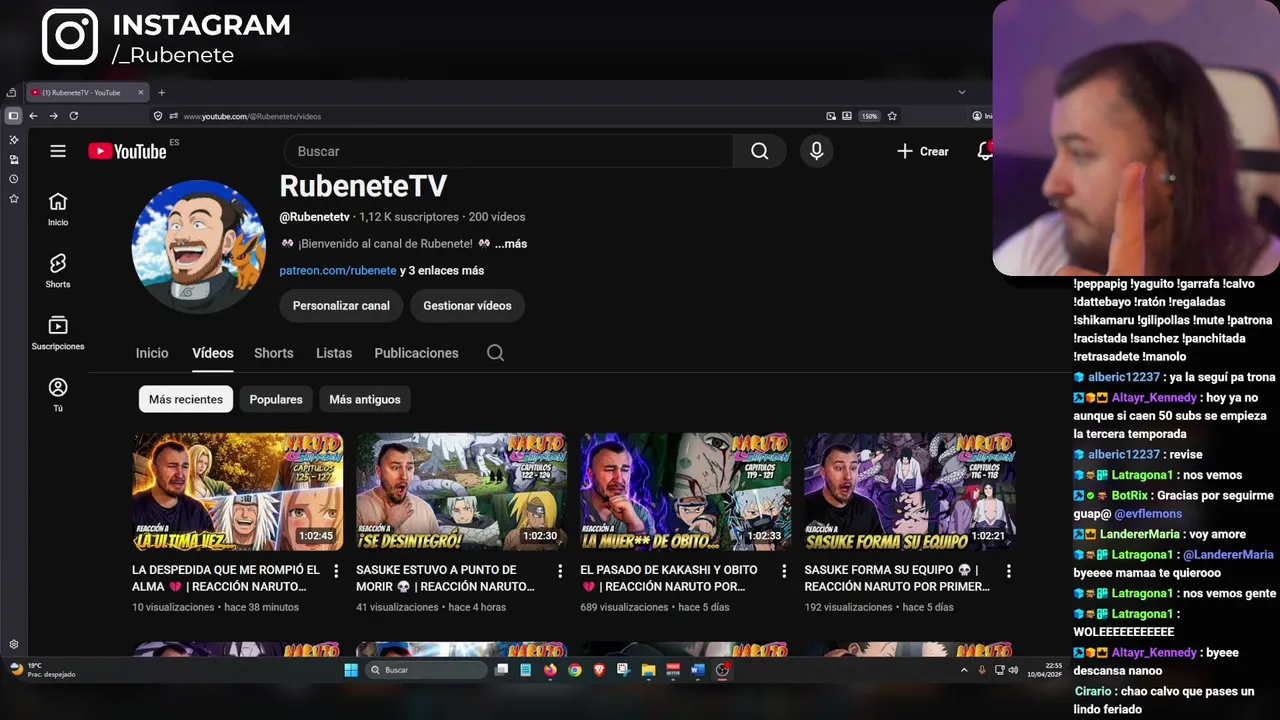Click the shield tracking-protection icon
This screenshot has width=1280, height=720.
point(157,116)
